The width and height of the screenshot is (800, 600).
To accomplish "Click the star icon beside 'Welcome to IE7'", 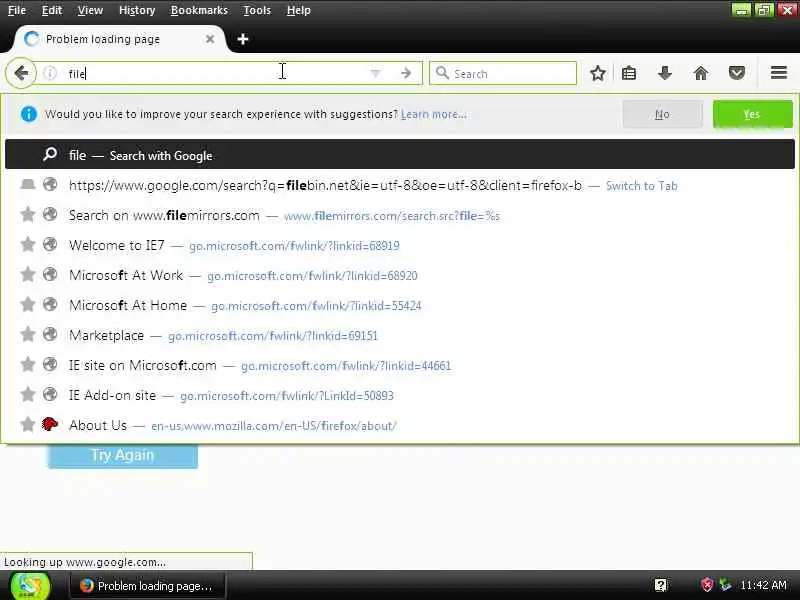I will (x=28, y=245).
